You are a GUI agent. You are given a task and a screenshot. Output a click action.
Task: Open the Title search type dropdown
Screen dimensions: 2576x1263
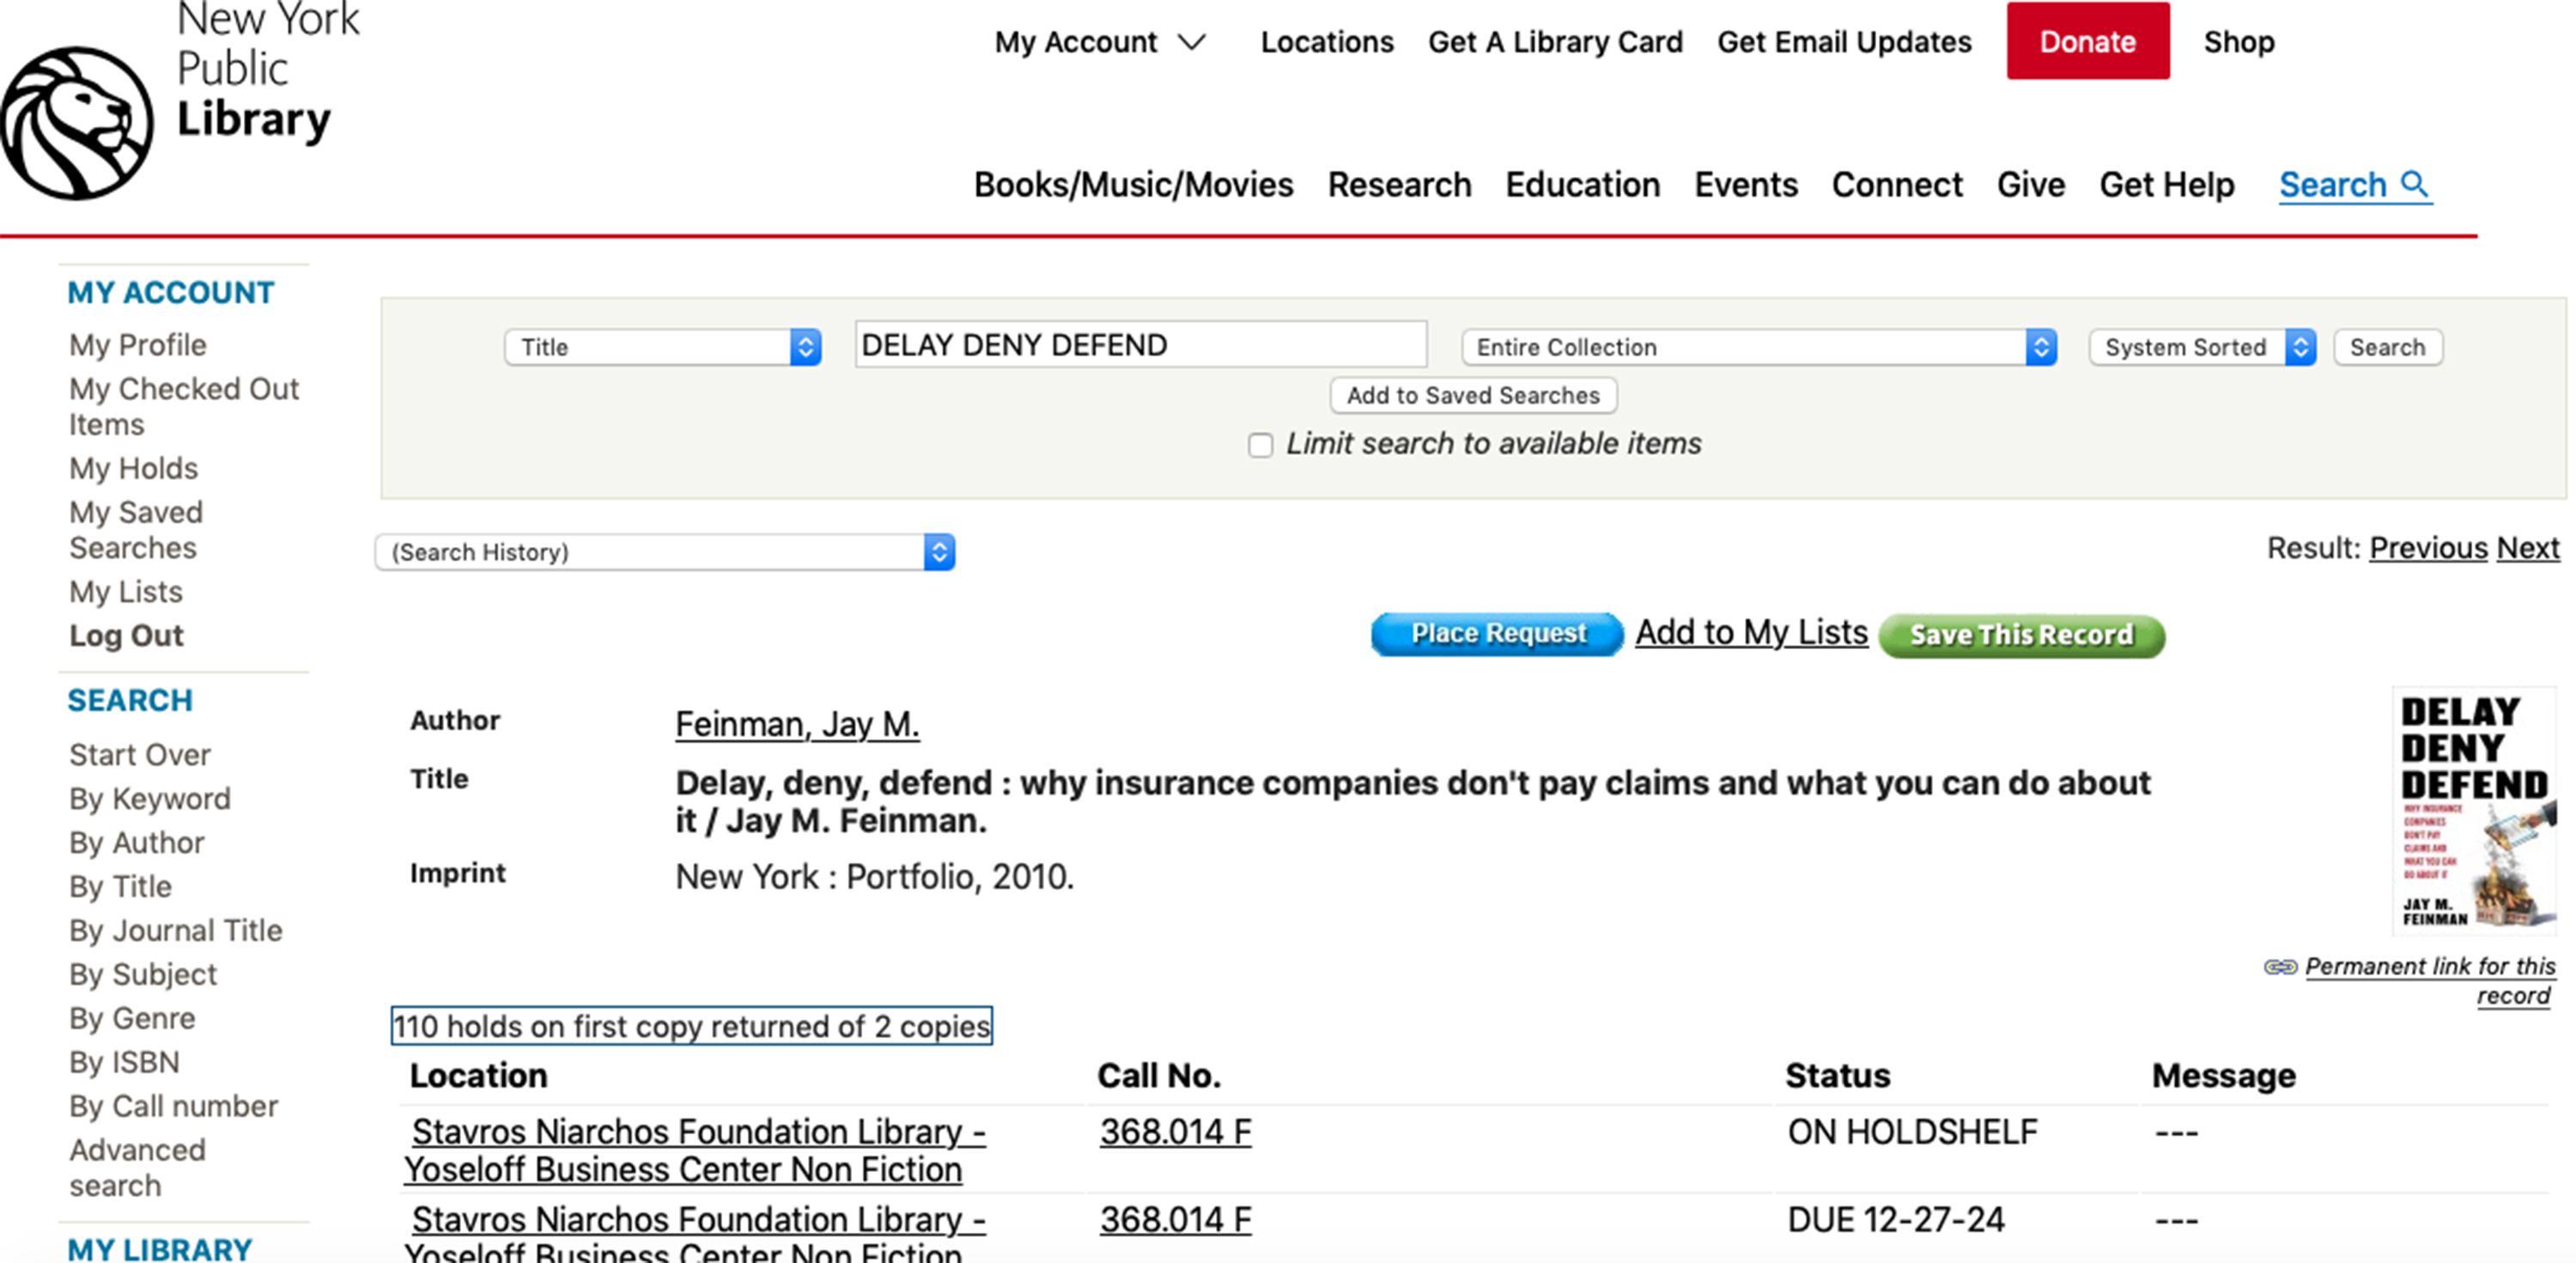coord(663,347)
